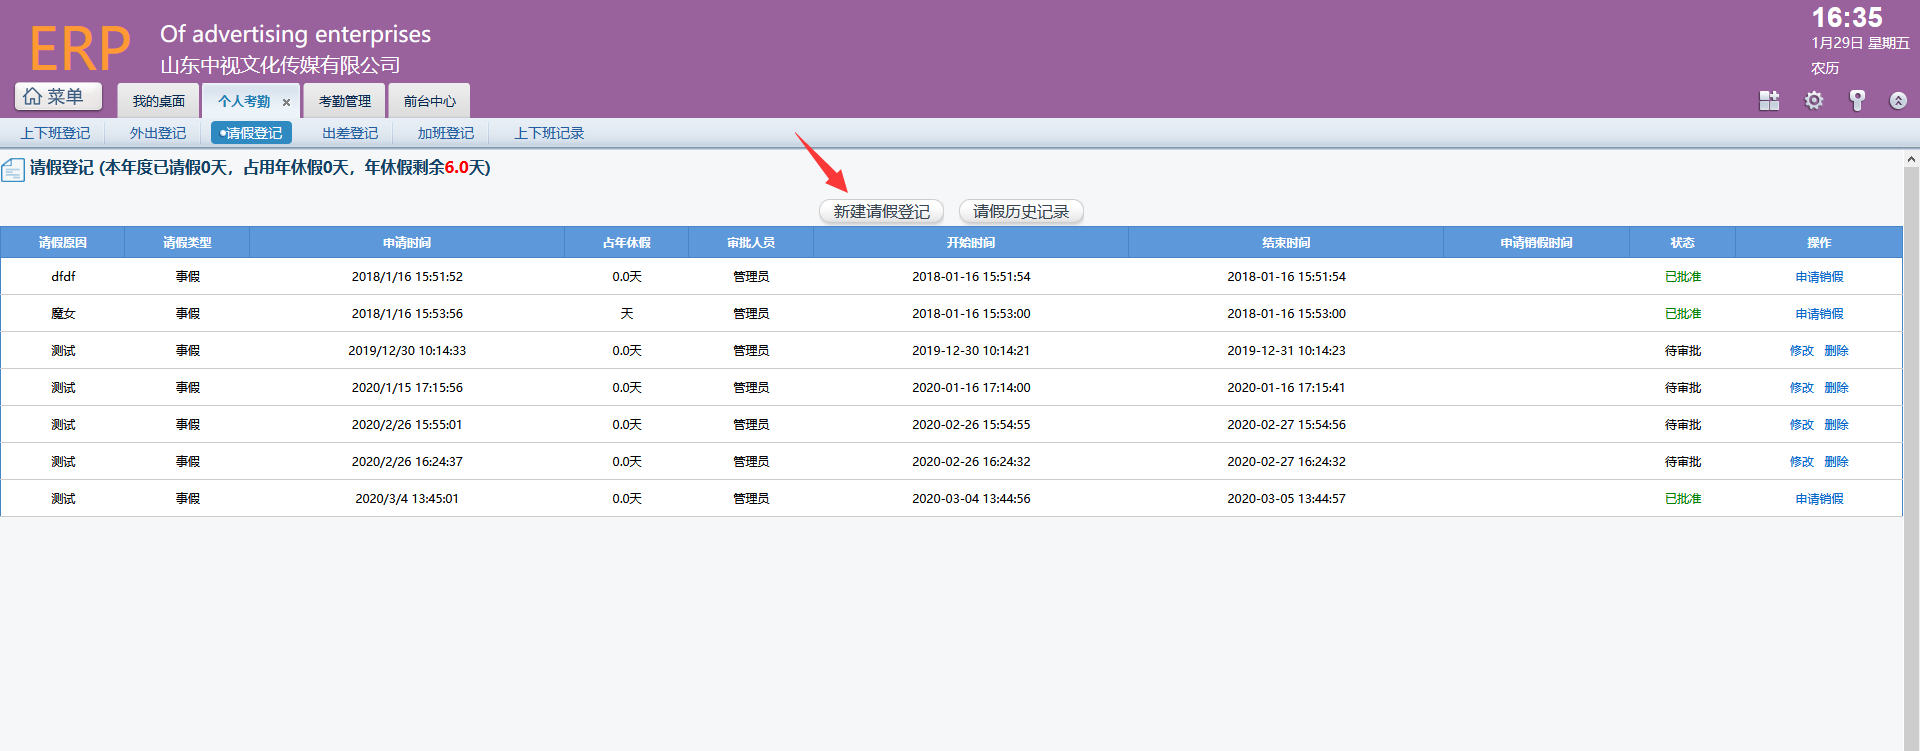Click the dfdf reason cell
The height and width of the screenshot is (751, 1920).
point(63,277)
